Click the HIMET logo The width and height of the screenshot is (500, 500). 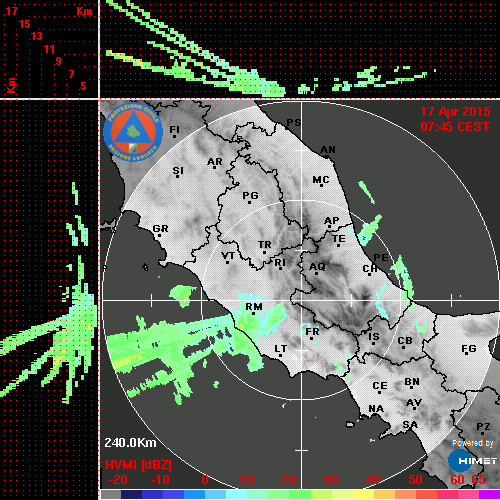tap(472, 461)
